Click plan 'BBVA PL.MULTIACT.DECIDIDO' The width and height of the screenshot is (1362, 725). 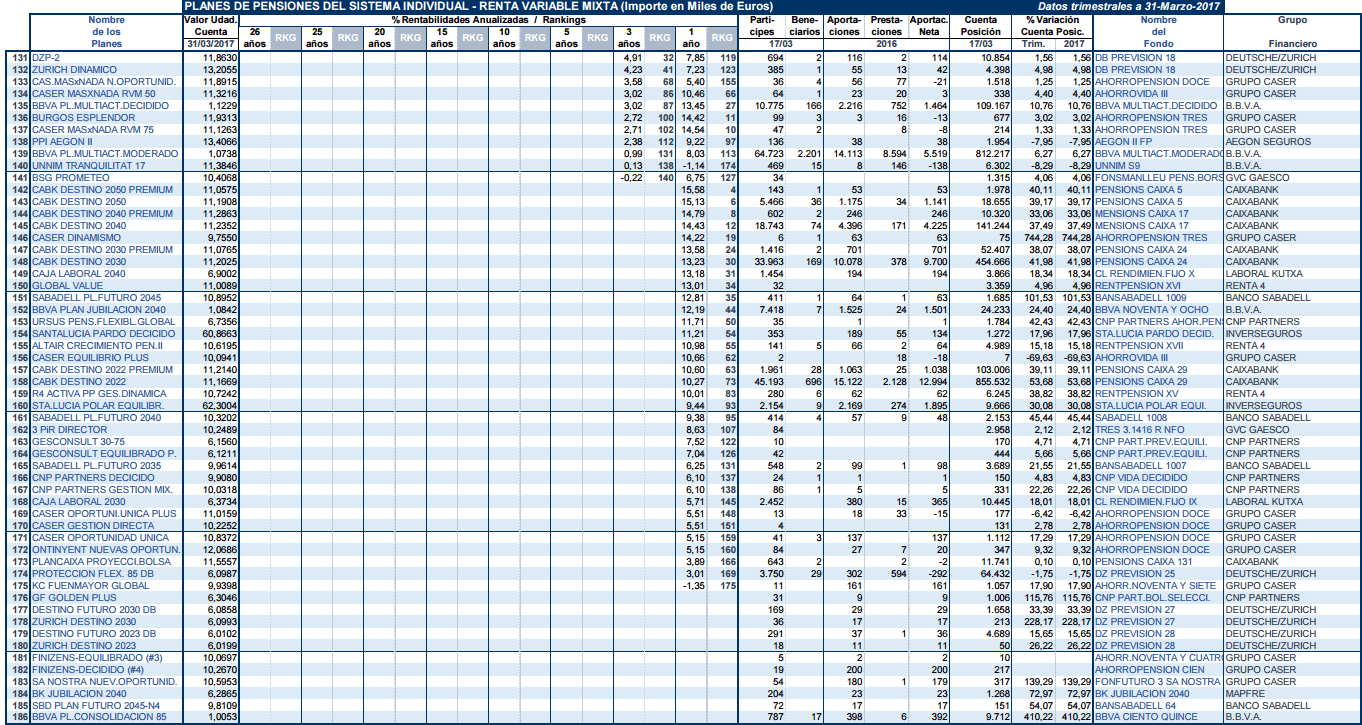[x=100, y=106]
